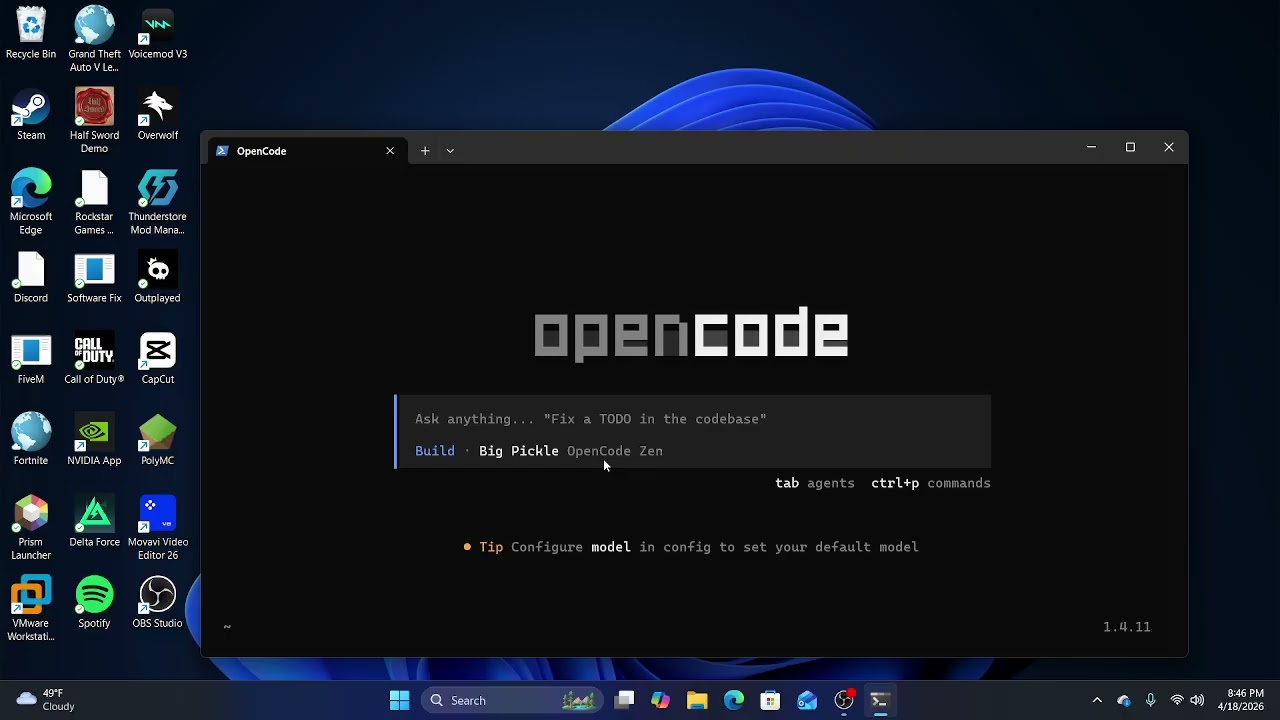Select the Software Fix desktop icon
The image size is (1280, 720).
point(94,277)
